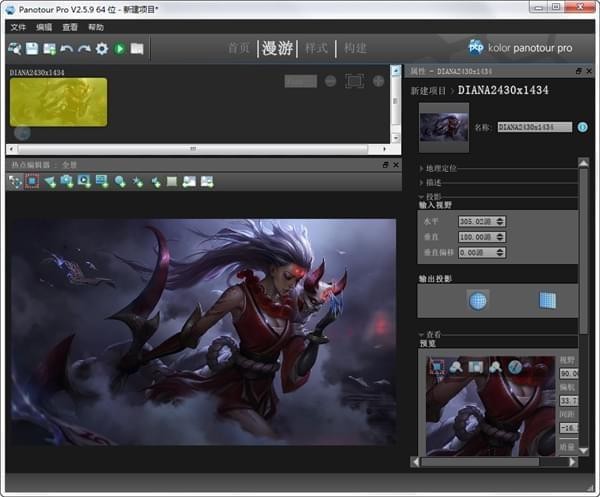Click the zoom-out minus button in tour panel
This screenshot has width=600, height=497.
coord(330,80)
